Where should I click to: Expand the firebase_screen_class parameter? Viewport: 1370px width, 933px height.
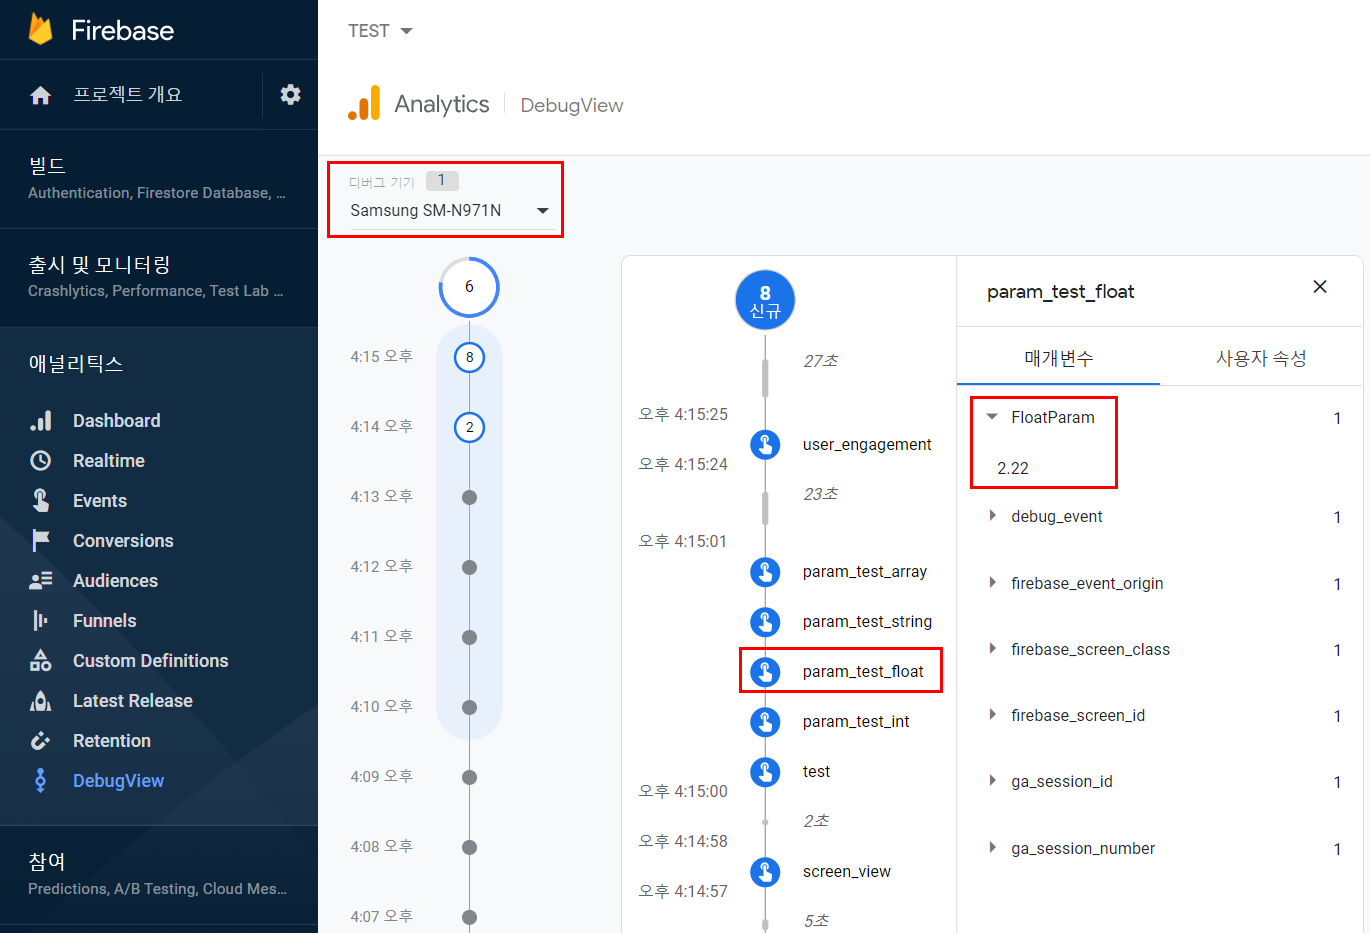point(992,649)
